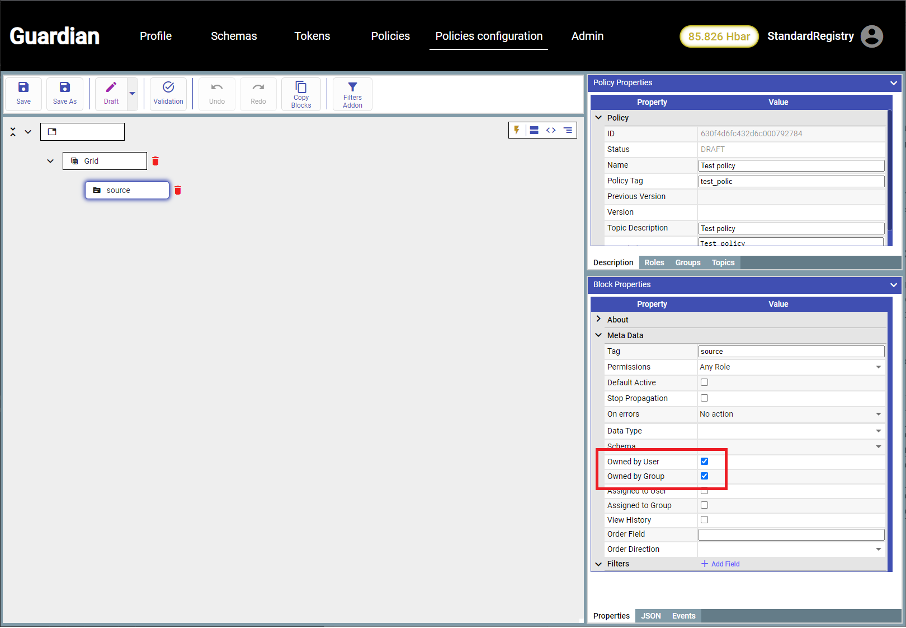Click the Add Field link in Filters
This screenshot has height=628, width=906.
[720, 564]
